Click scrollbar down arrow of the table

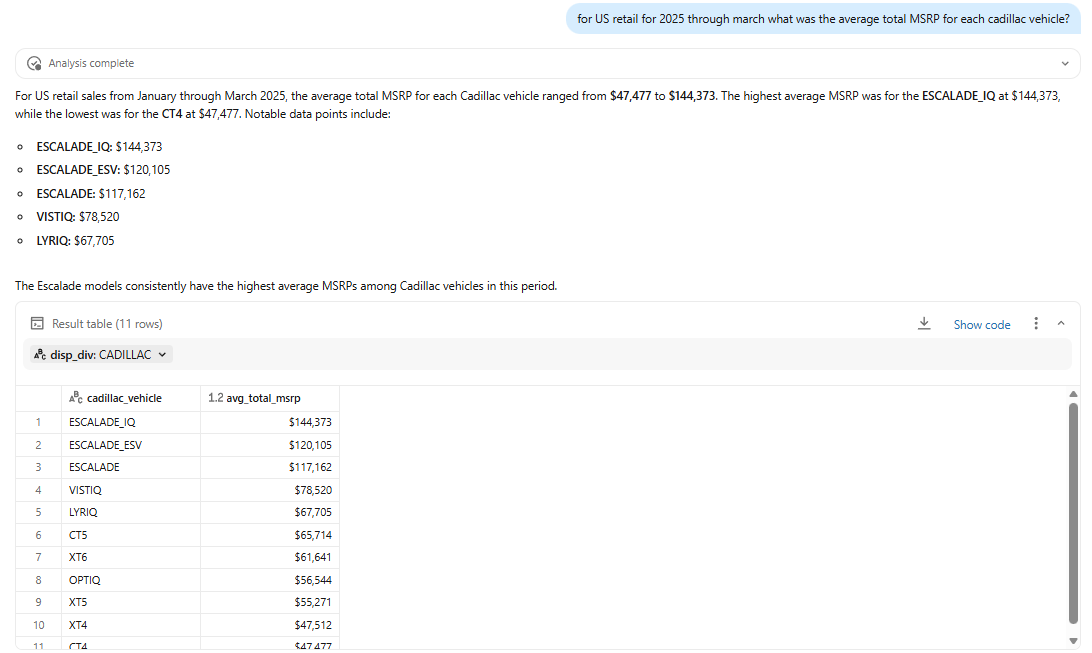[x=1073, y=641]
